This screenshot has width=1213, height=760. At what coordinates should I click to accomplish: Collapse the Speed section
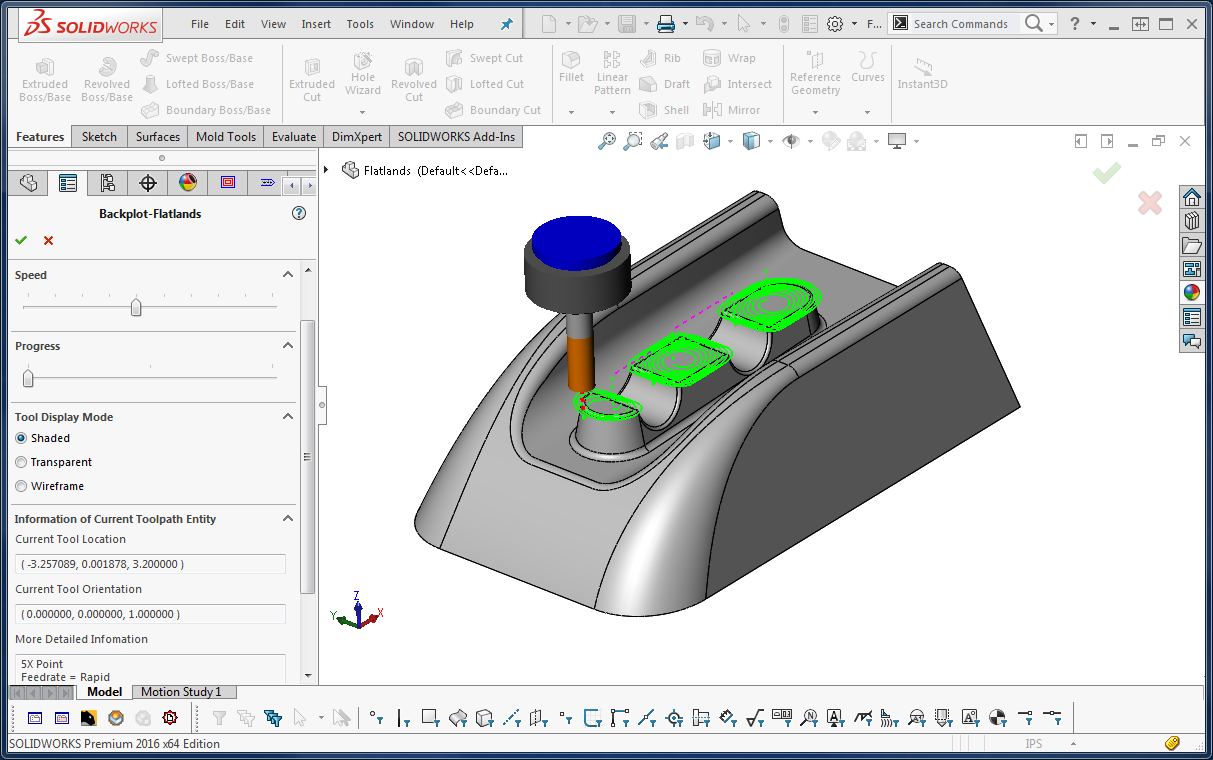pos(288,274)
